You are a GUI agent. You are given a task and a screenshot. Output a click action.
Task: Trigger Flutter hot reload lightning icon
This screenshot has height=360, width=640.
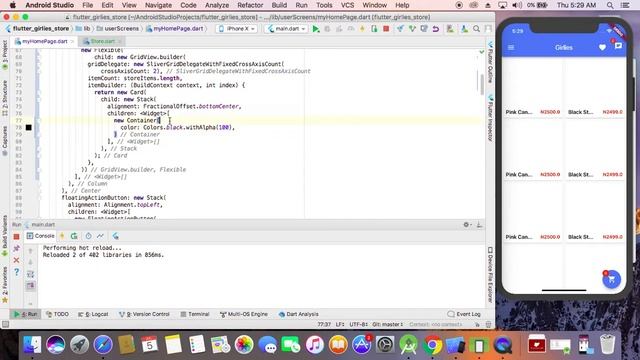(362, 29)
